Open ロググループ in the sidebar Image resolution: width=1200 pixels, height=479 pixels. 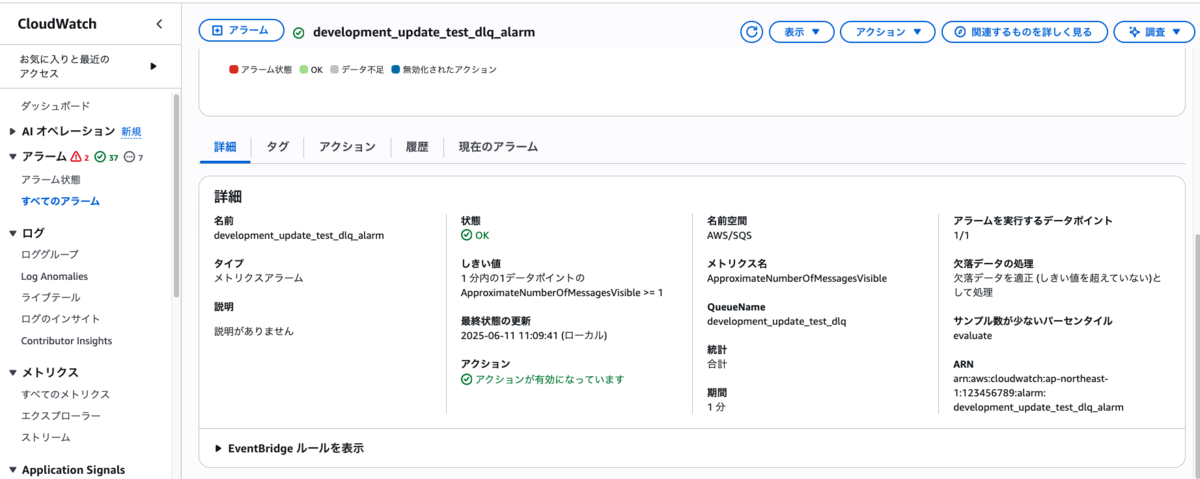(50, 255)
